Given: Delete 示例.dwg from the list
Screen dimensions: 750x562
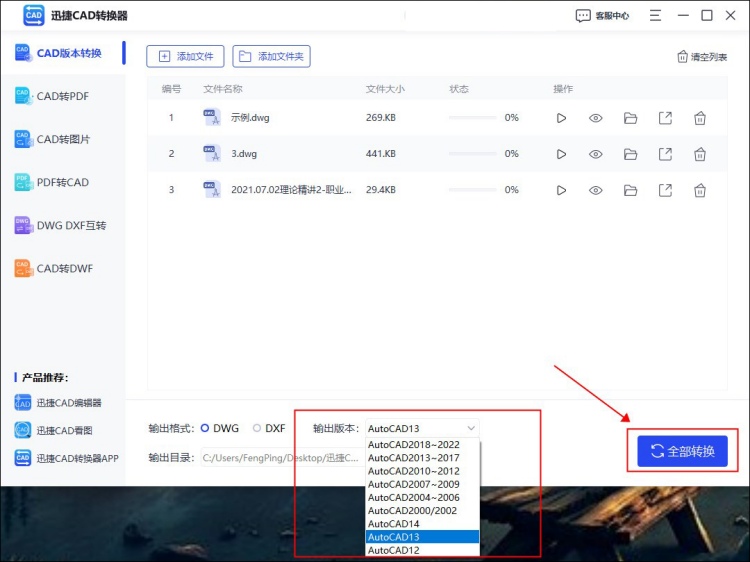Looking at the screenshot, I should 700,118.
